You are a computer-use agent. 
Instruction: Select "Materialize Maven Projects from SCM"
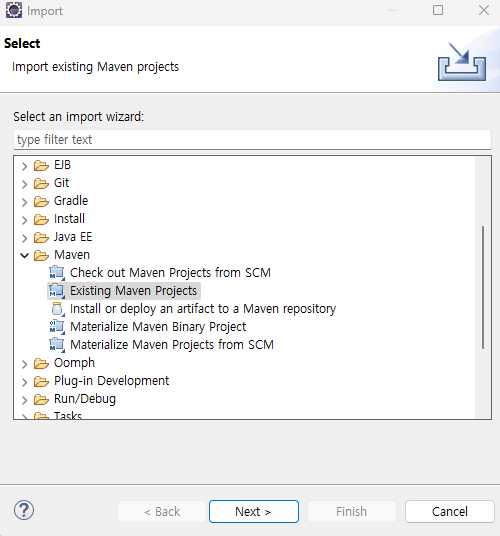click(172, 345)
